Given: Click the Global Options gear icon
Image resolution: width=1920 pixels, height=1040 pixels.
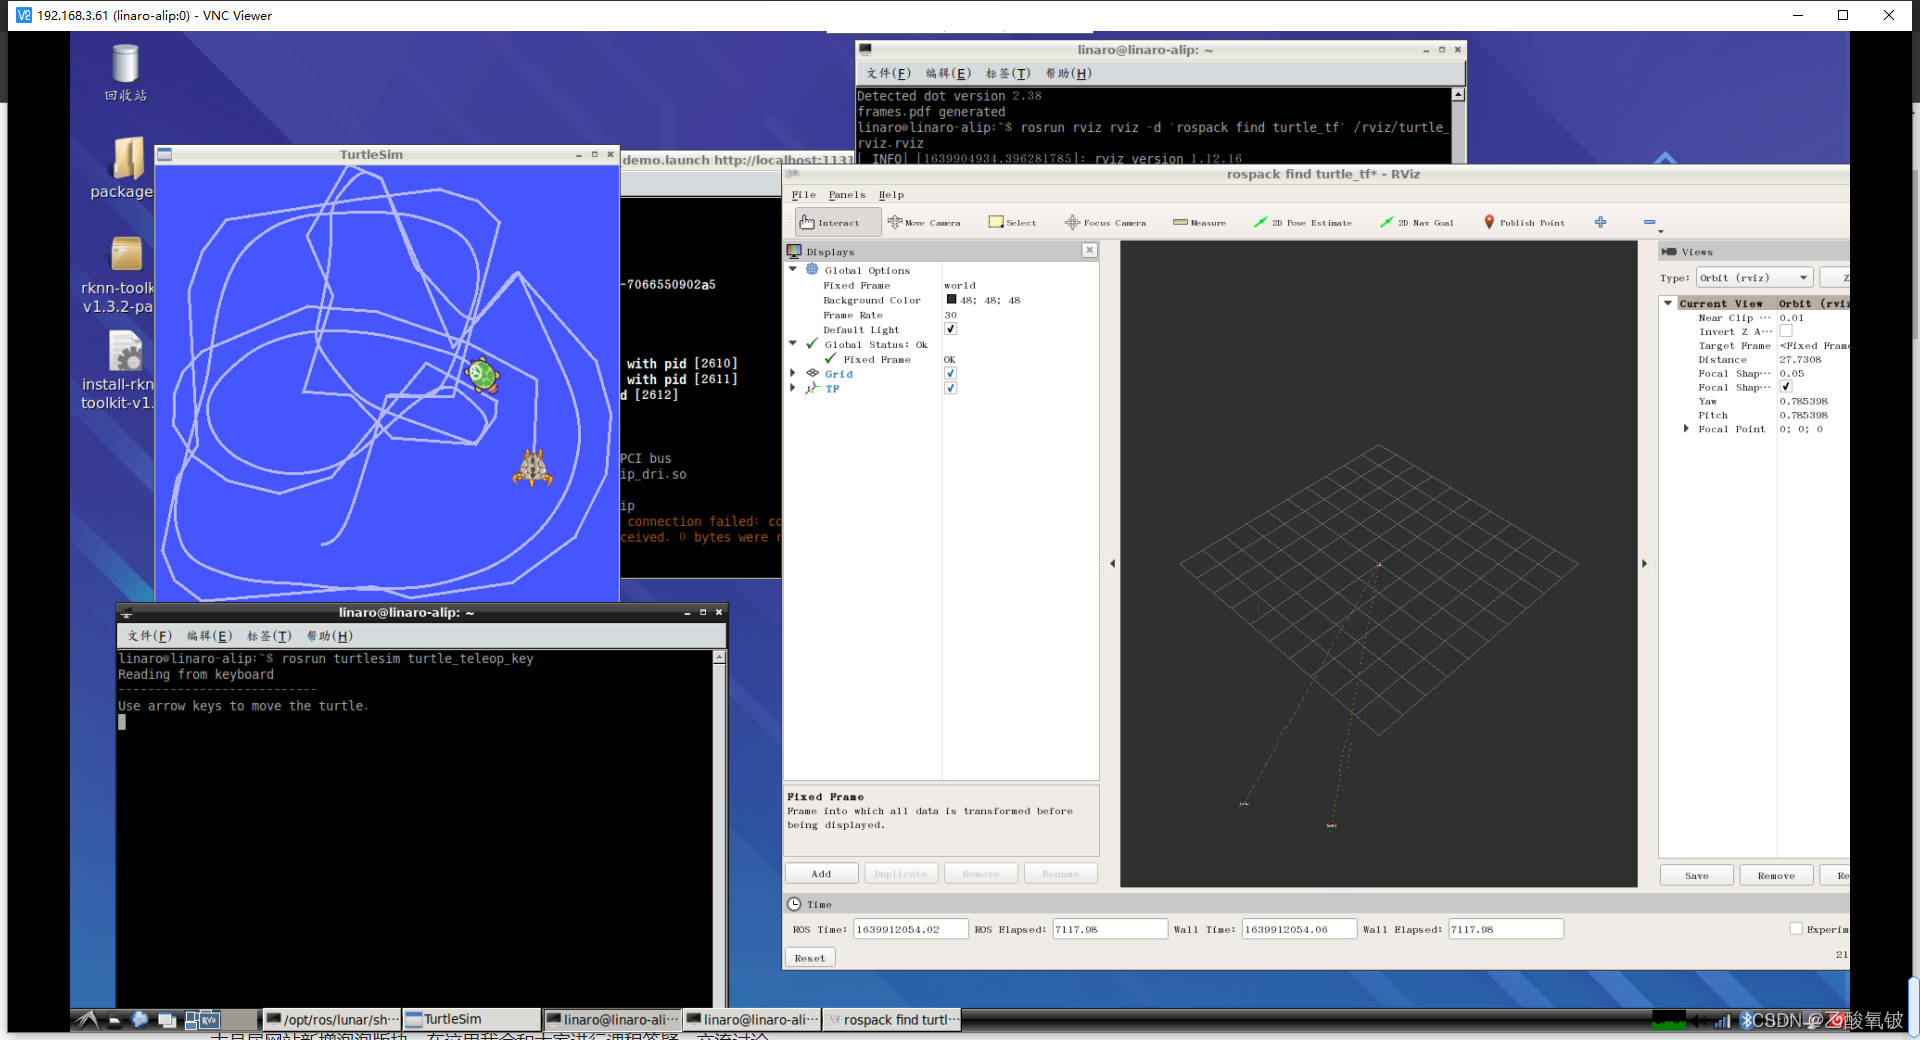Looking at the screenshot, I should (x=812, y=270).
